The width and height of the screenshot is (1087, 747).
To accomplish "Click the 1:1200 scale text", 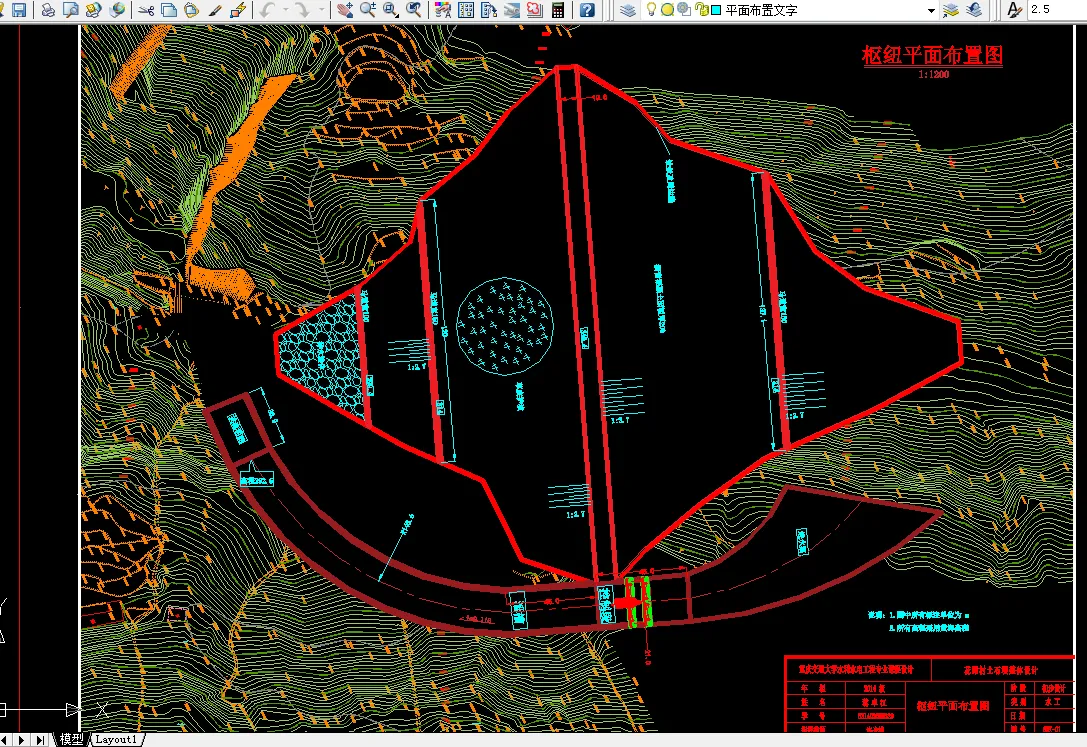I will 933,74.
